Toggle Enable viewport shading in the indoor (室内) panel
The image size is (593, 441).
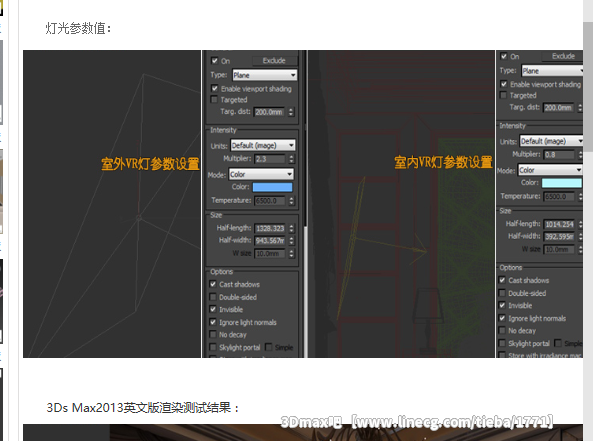(x=504, y=84)
